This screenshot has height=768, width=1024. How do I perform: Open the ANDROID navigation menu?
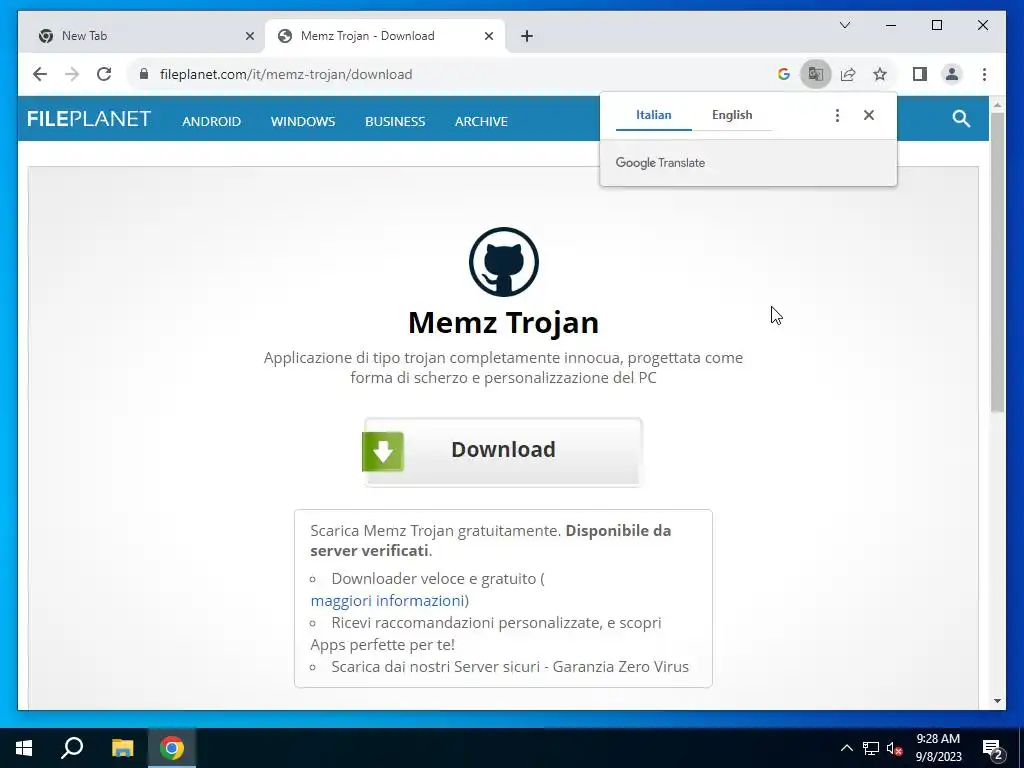coord(212,121)
